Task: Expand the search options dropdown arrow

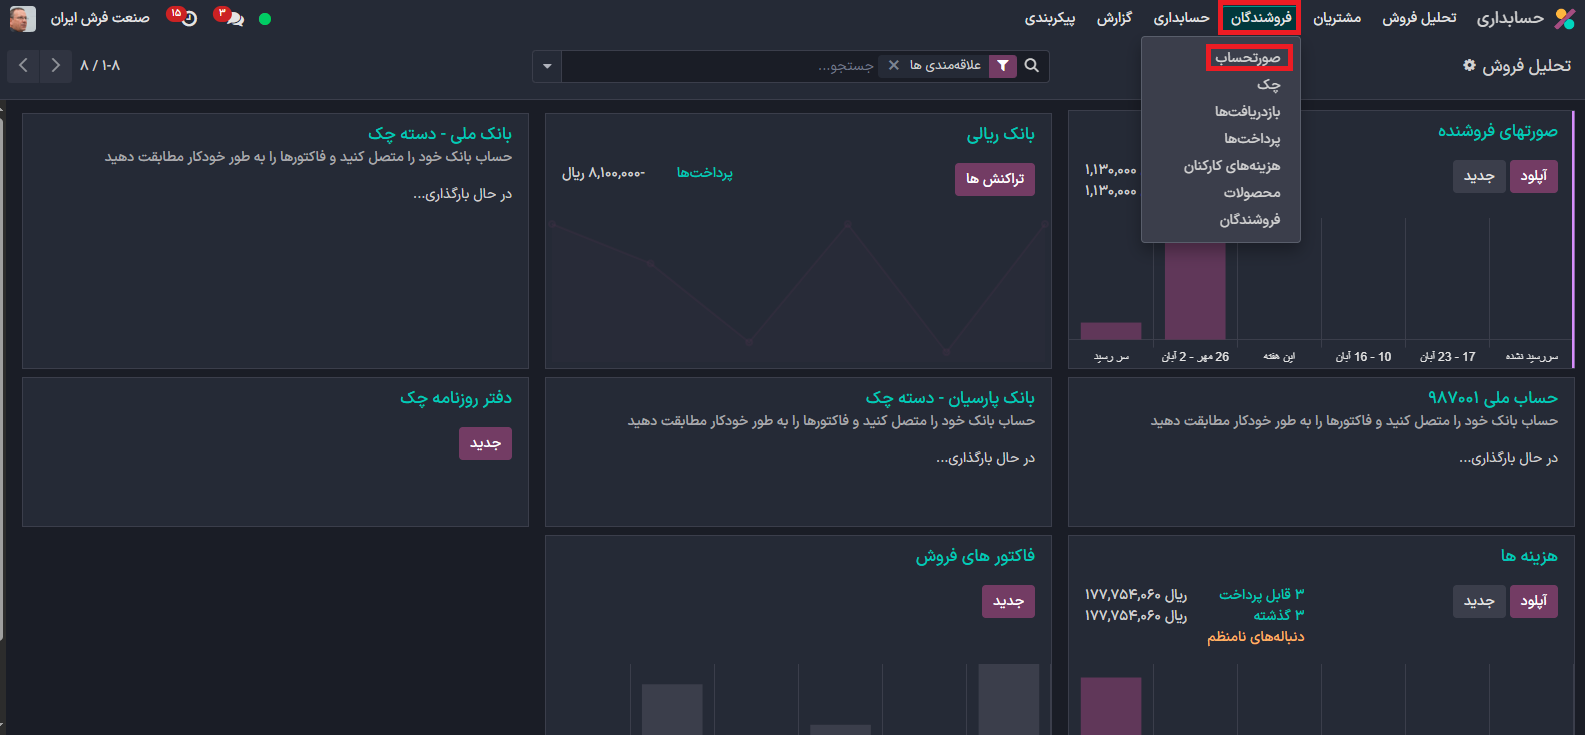Action: [547, 66]
